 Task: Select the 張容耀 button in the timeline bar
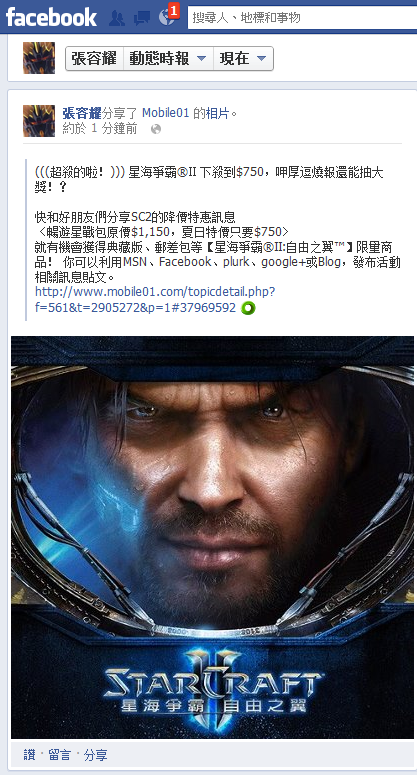(94, 59)
